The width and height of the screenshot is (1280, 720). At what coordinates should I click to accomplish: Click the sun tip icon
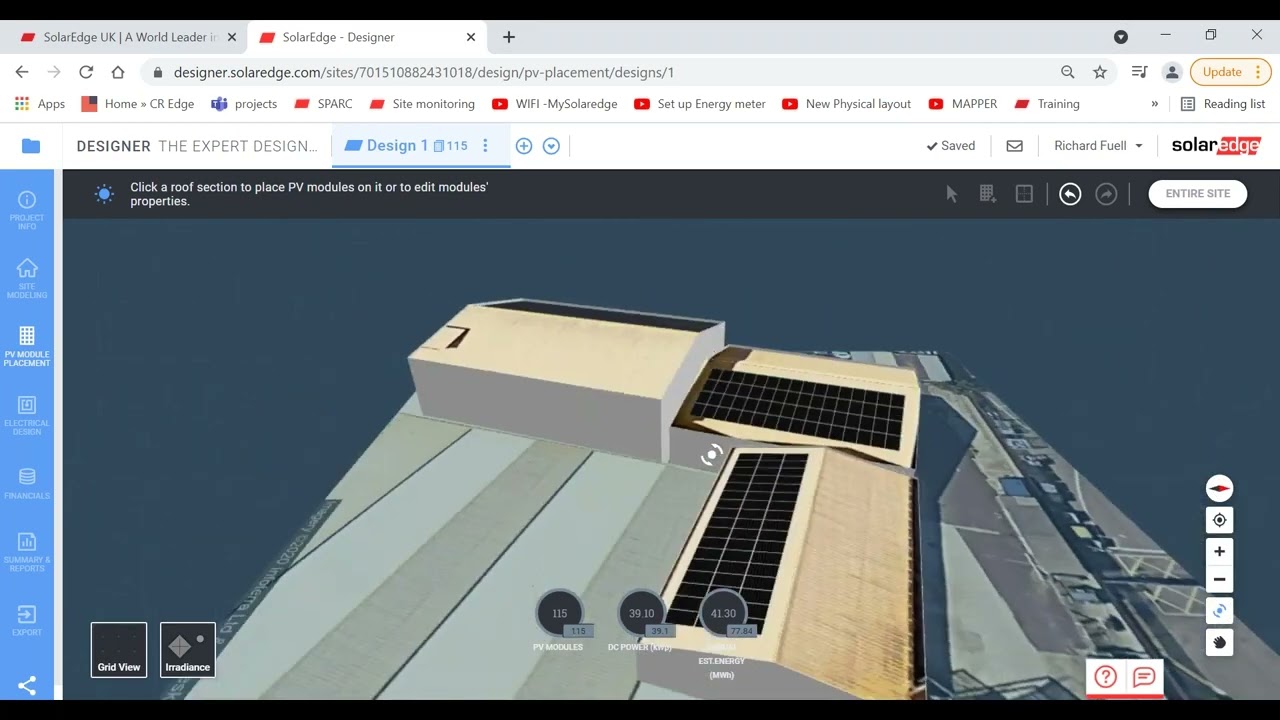tap(104, 194)
